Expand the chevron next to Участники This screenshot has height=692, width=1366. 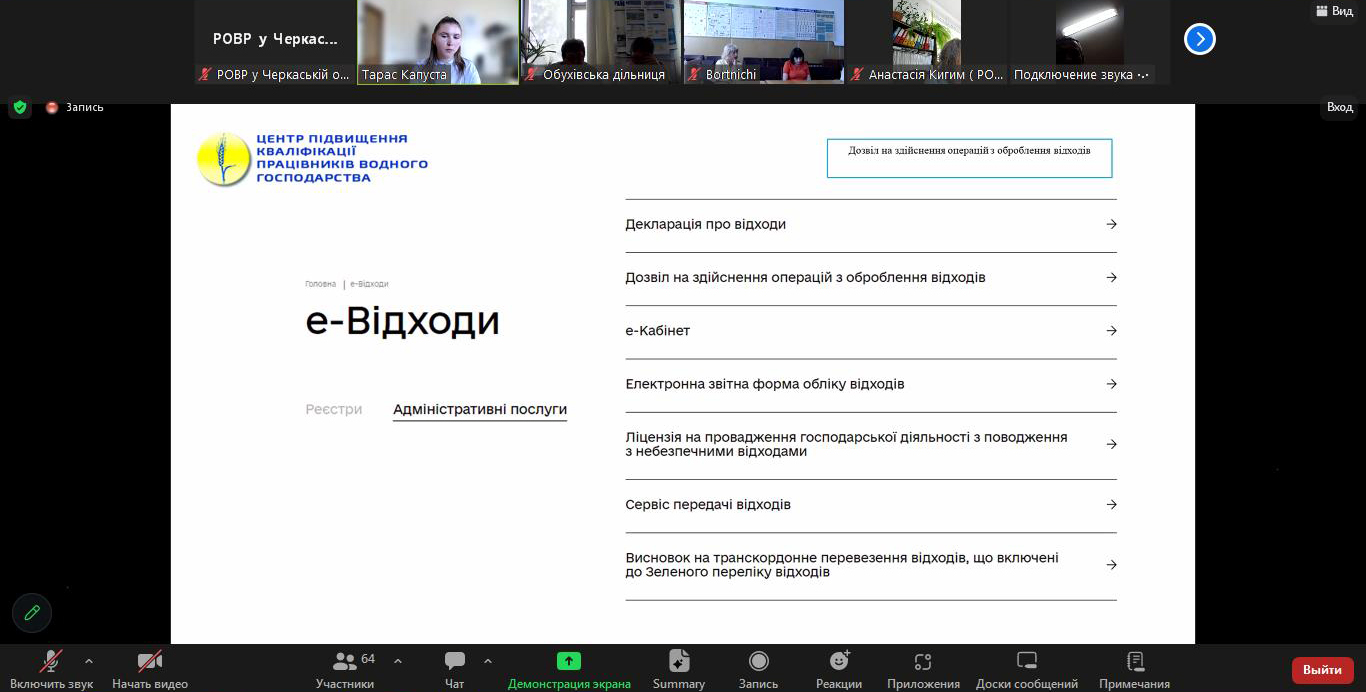click(x=398, y=661)
